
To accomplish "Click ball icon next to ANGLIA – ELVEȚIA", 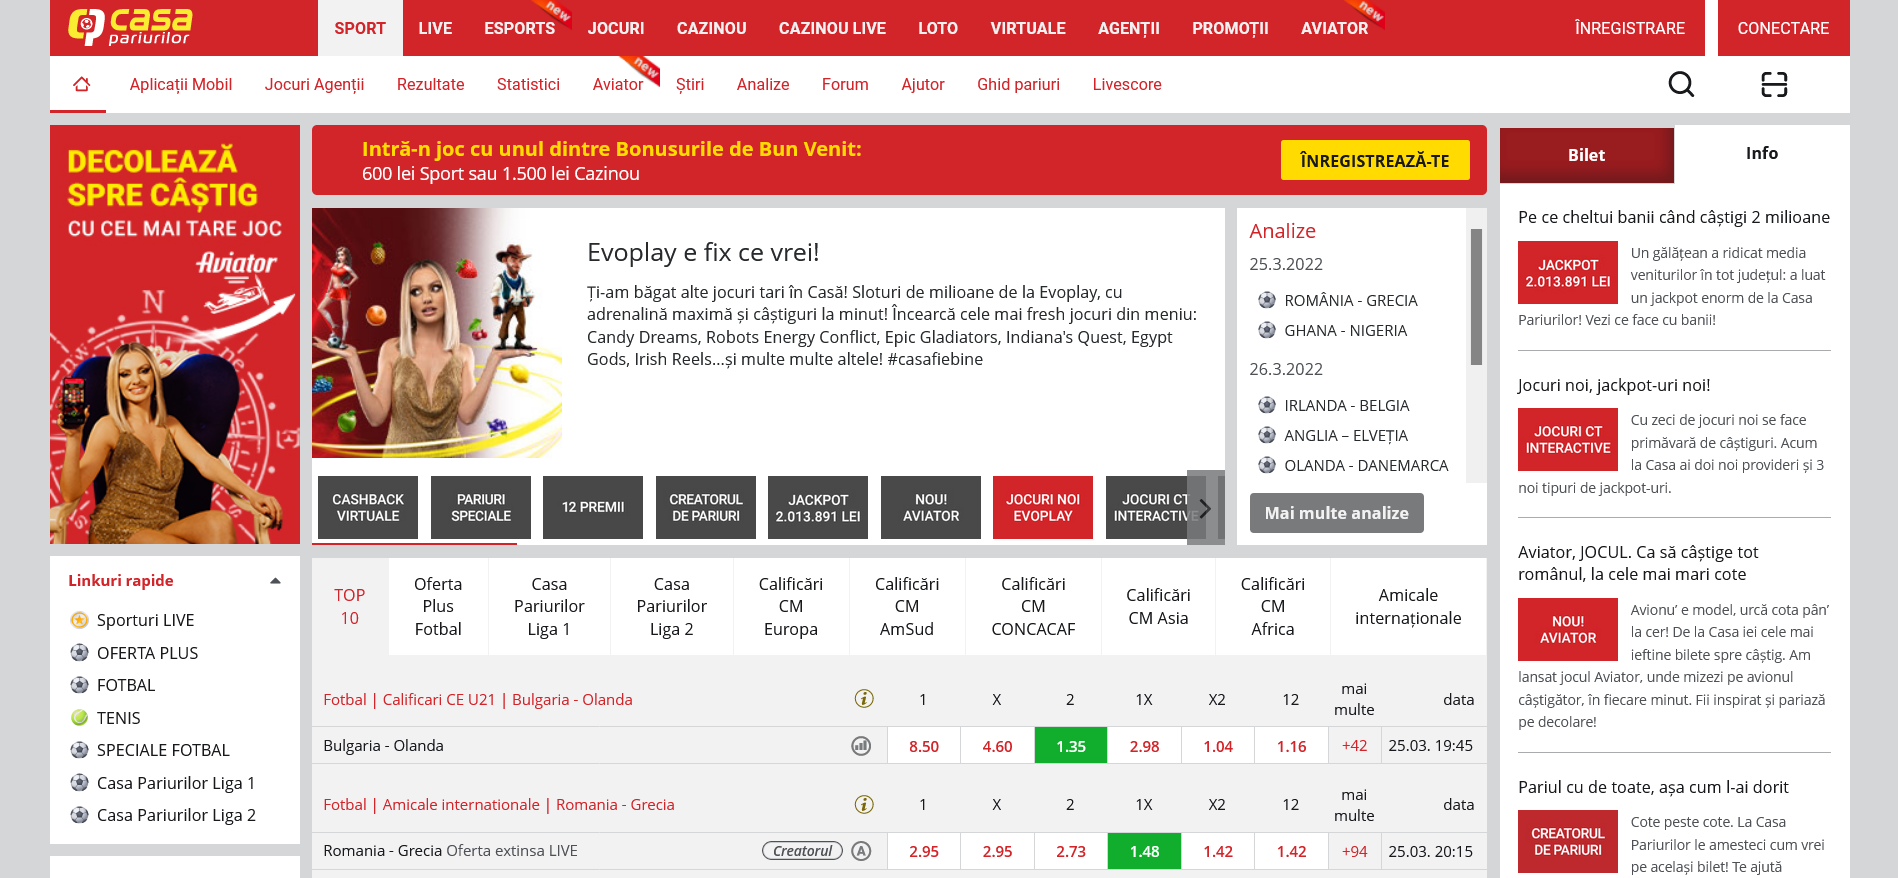I will [1267, 435].
